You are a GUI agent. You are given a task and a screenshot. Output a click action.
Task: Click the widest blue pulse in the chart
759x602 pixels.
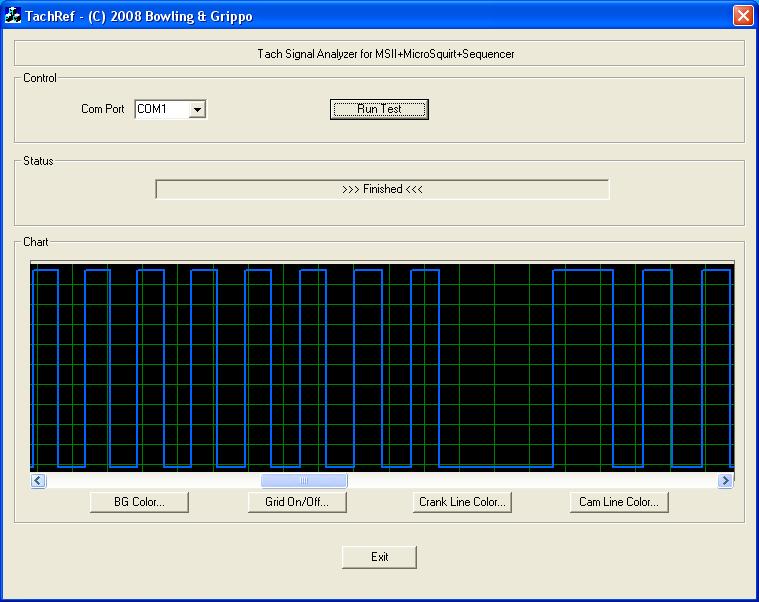tap(583, 270)
